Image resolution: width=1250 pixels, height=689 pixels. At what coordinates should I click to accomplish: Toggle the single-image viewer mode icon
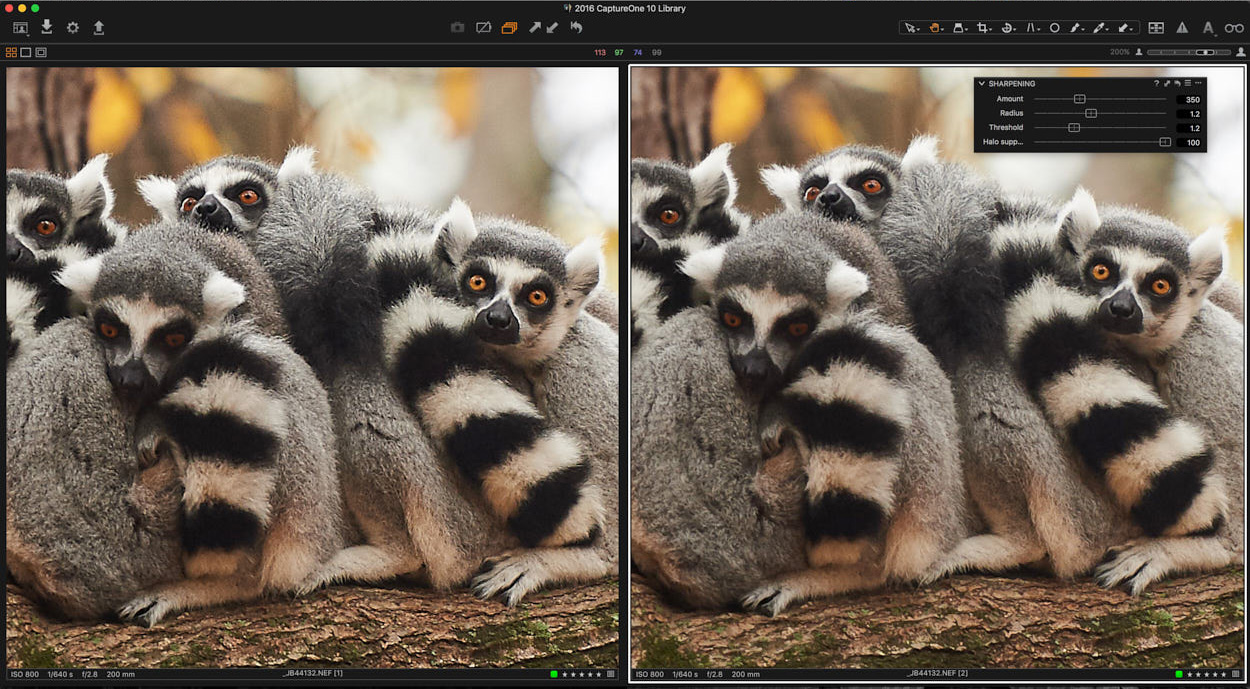click(x=26, y=52)
